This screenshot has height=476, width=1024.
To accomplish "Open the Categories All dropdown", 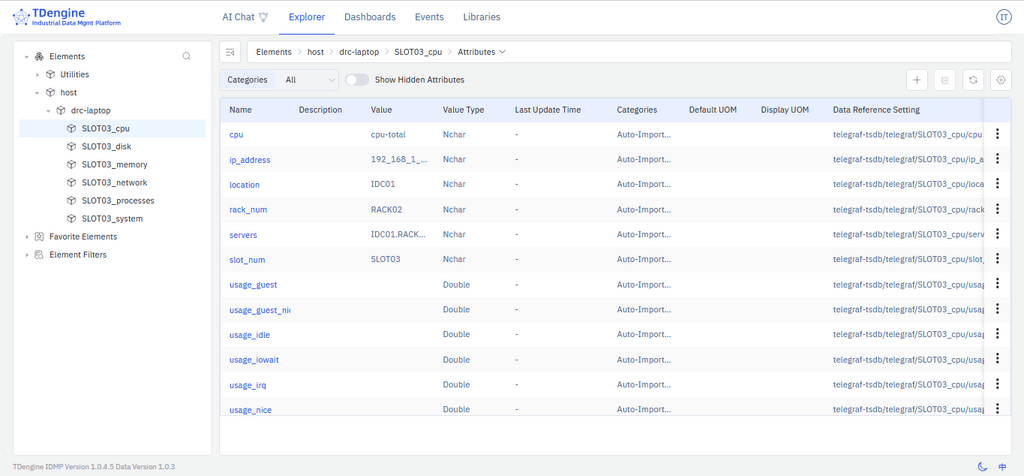I will [x=310, y=80].
